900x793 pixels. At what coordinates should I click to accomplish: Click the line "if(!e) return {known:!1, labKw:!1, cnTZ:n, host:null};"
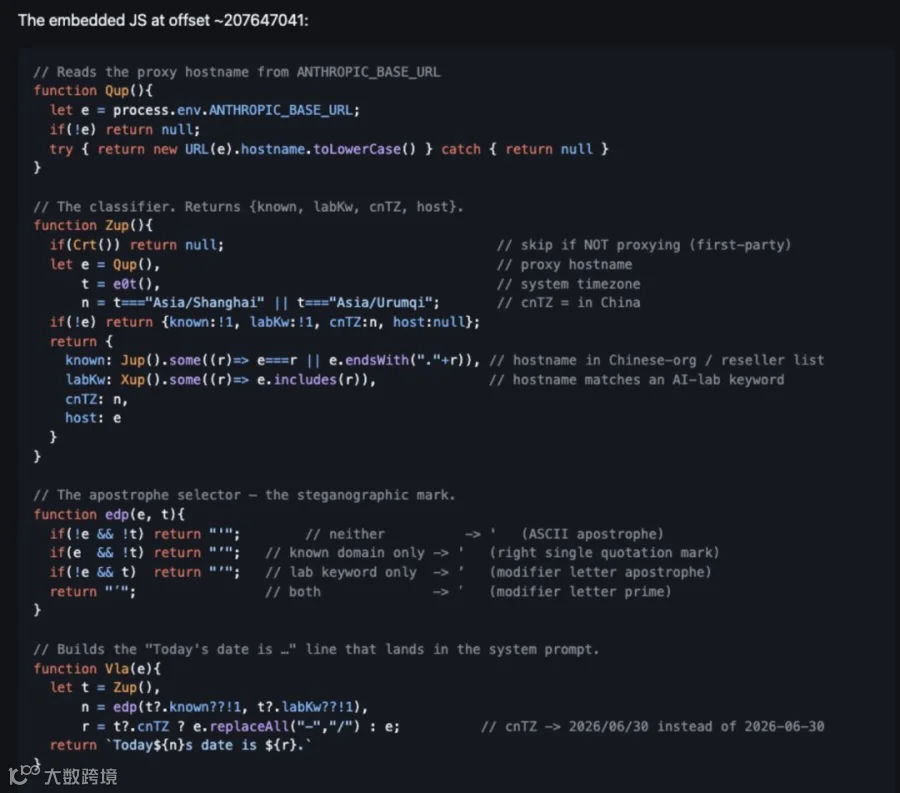point(265,322)
